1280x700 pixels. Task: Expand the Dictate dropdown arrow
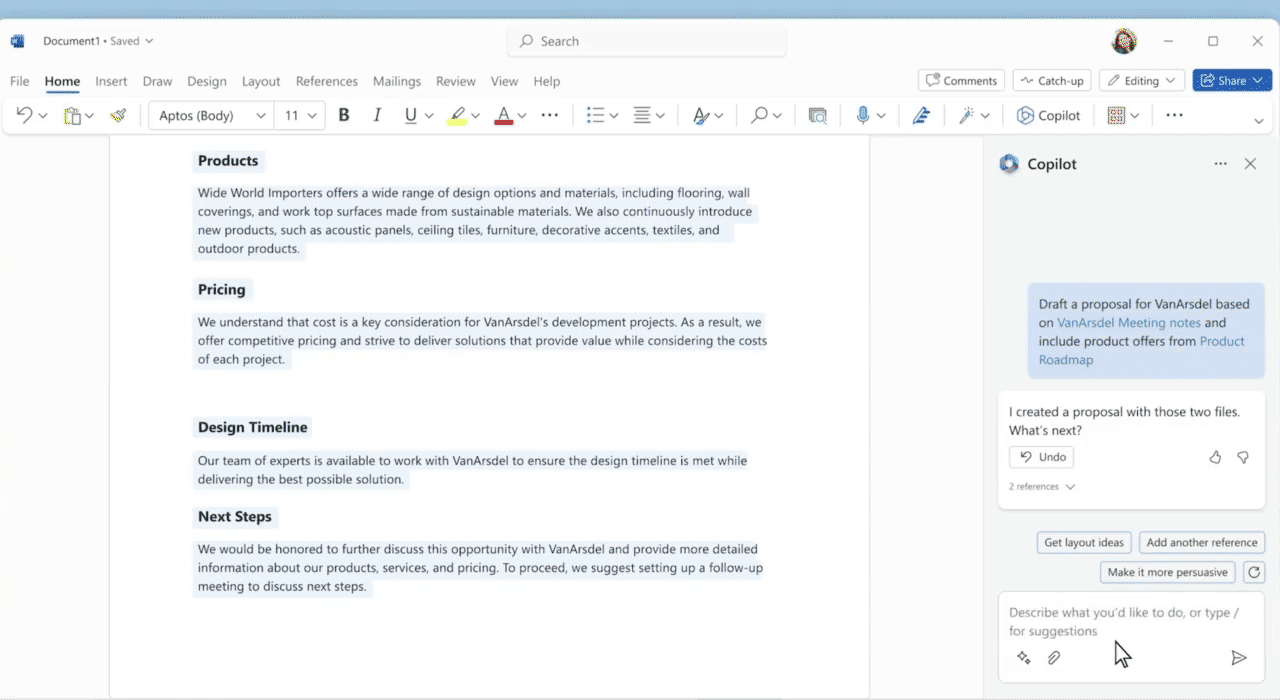pyautogui.click(x=881, y=116)
